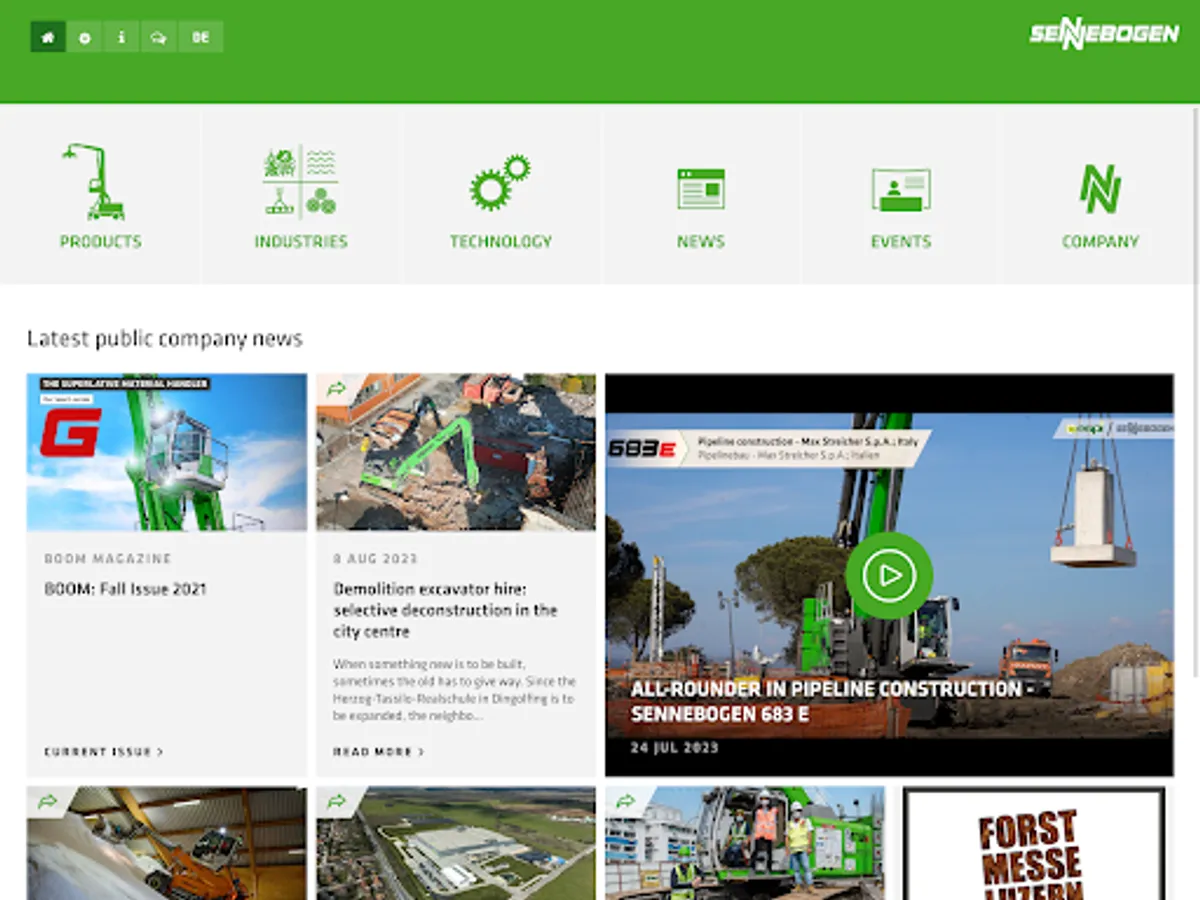
Task: Open the settings gear icon in header
Action: click(x=85, y=37)
